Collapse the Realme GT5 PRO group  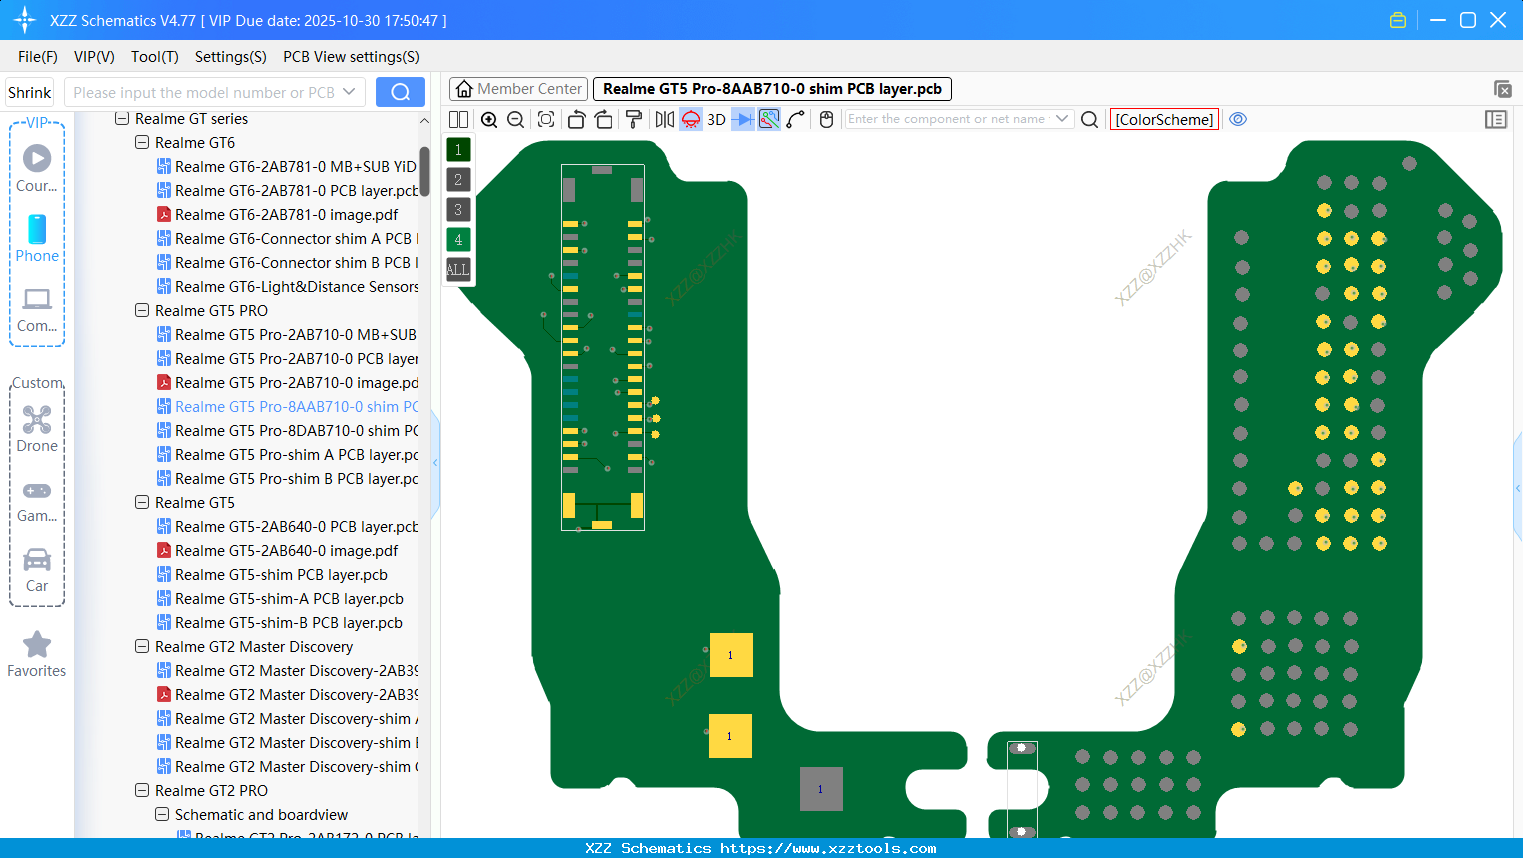141,310
